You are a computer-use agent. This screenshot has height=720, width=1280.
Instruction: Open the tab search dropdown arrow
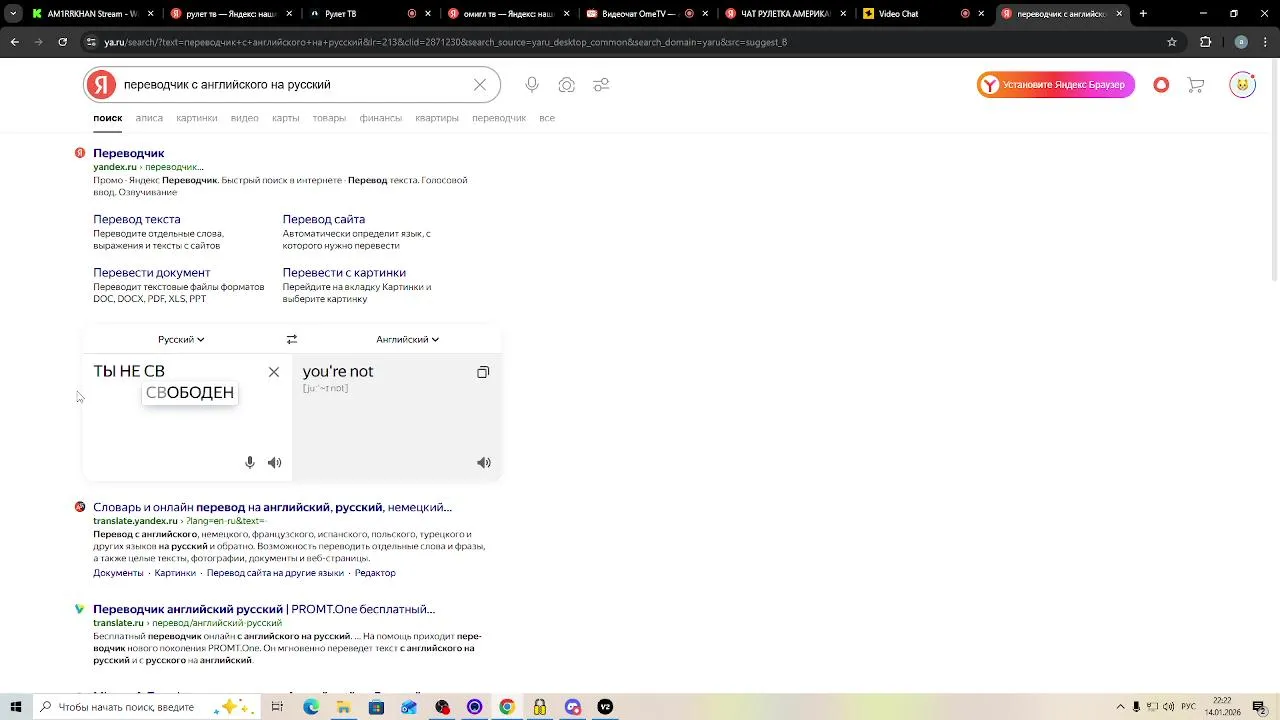point(13,14)
